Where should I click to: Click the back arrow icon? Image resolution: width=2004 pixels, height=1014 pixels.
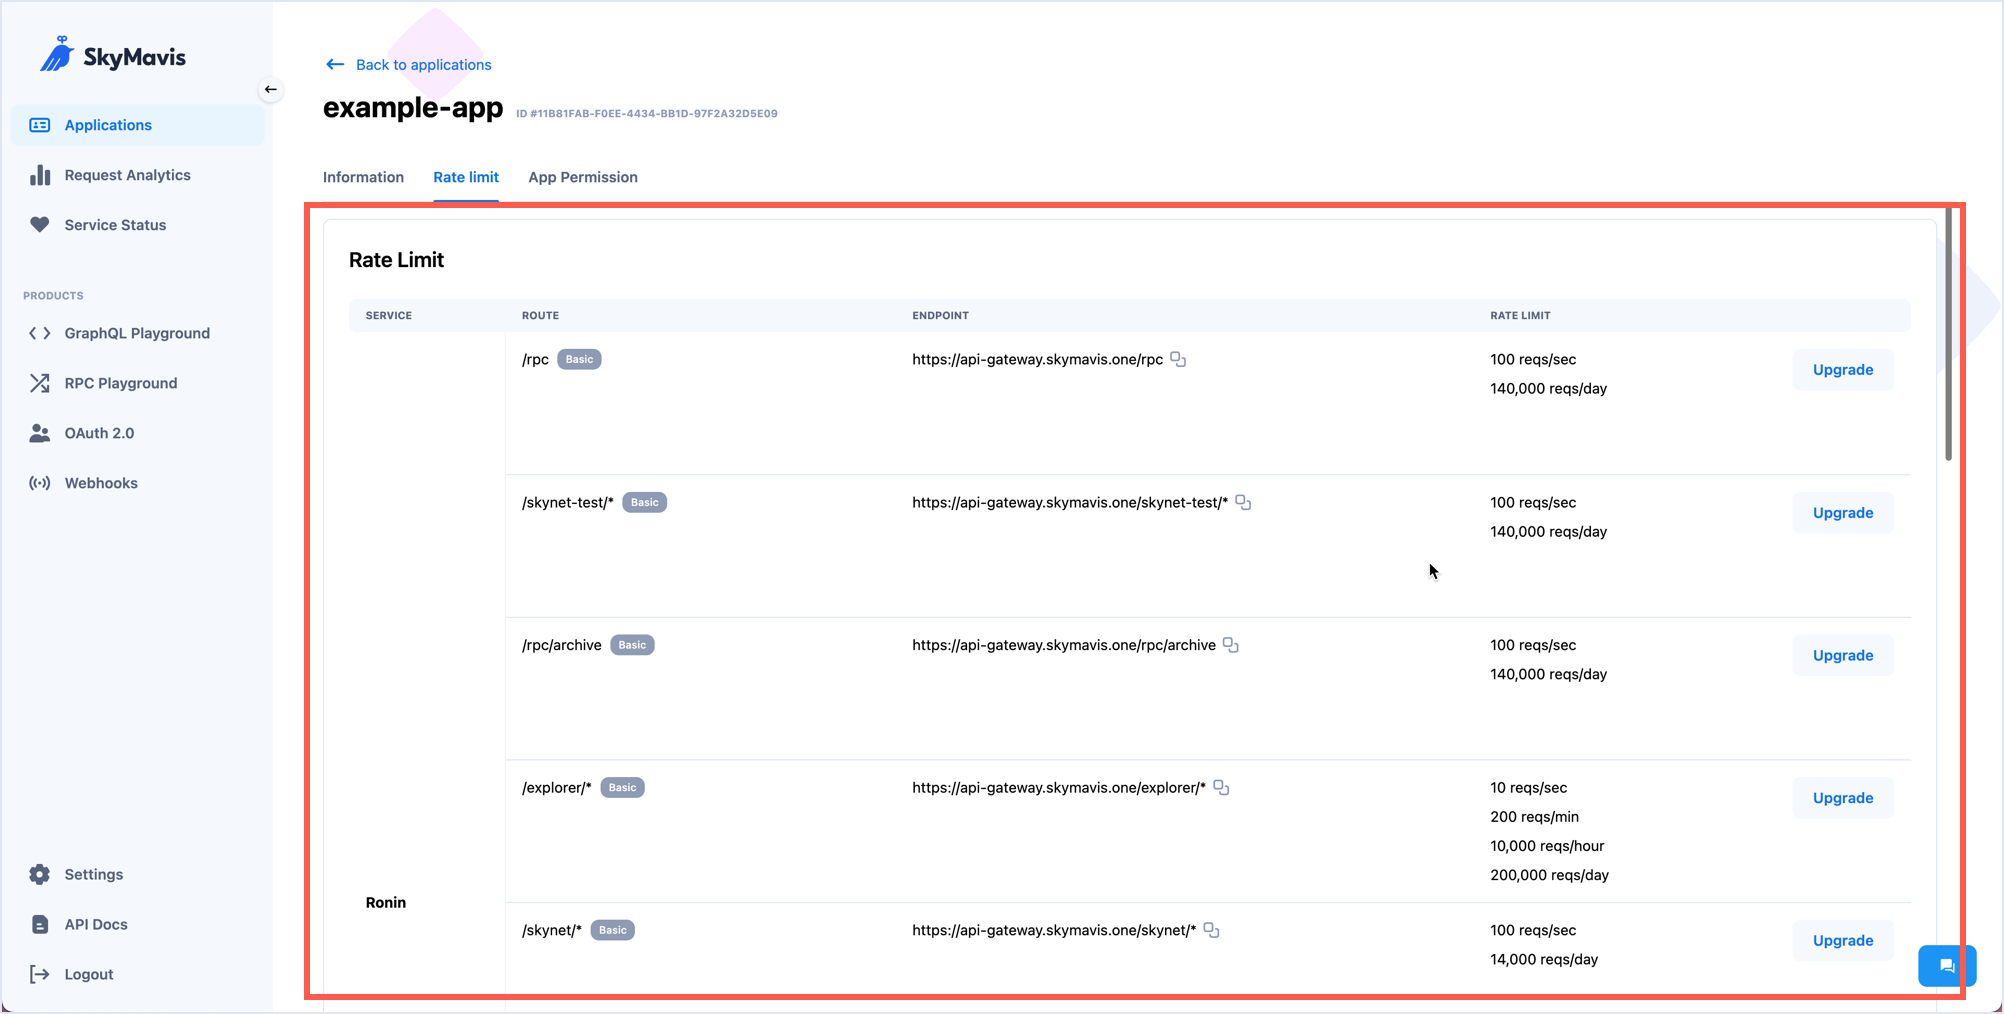coord(335,64)
